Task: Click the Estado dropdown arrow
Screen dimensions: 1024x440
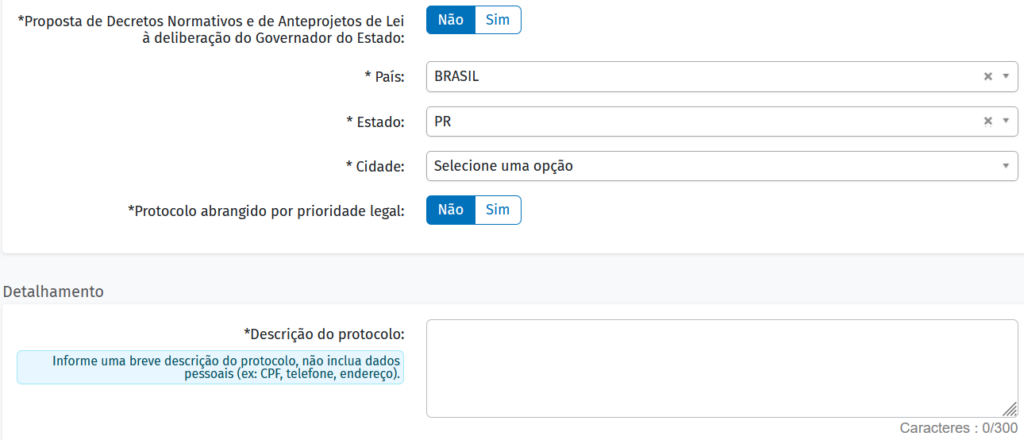Action: (1005, 121)
